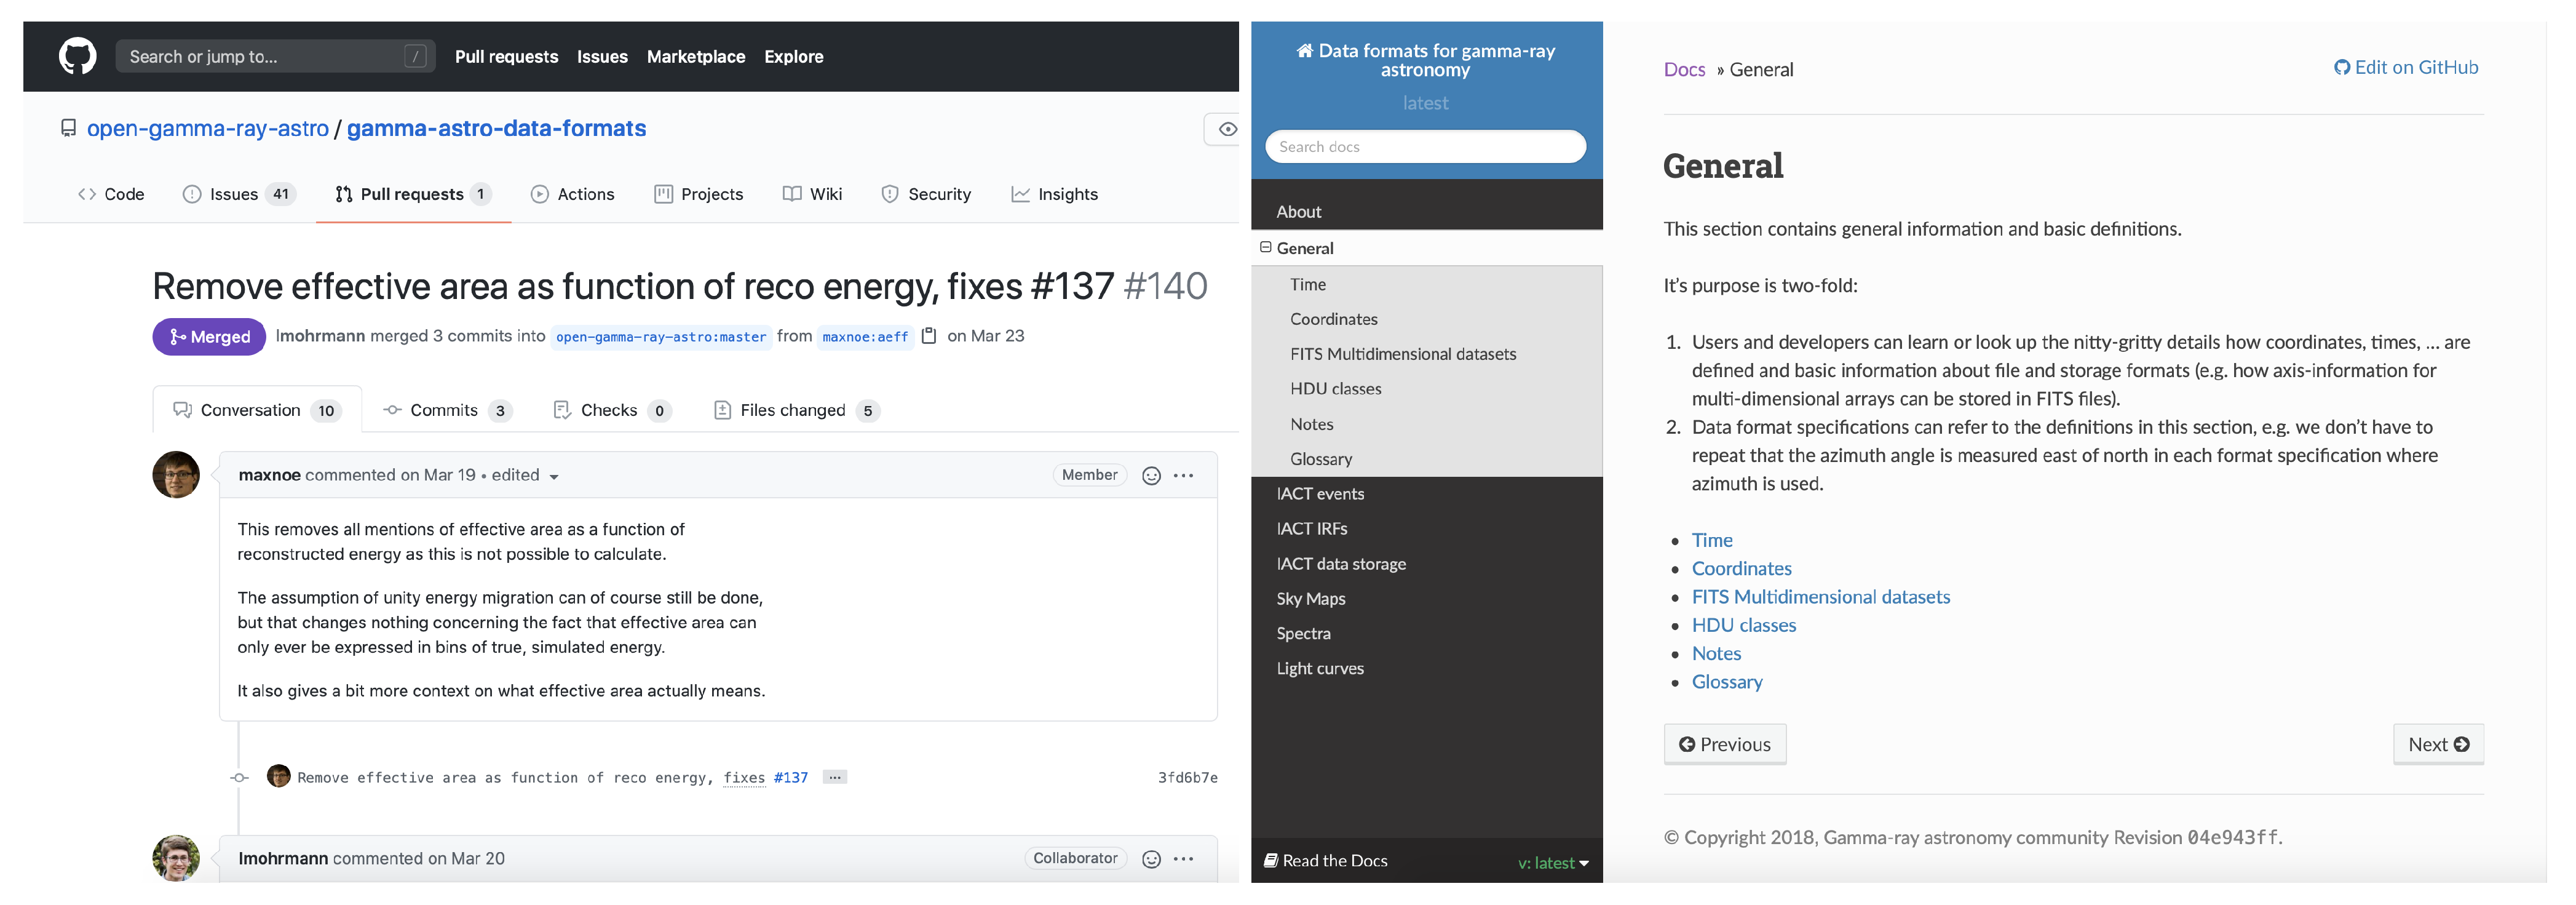The image size is (2576, 905).
Task: Add emoji reaction to maxnoe's comment
Action: pos(1151,476)
